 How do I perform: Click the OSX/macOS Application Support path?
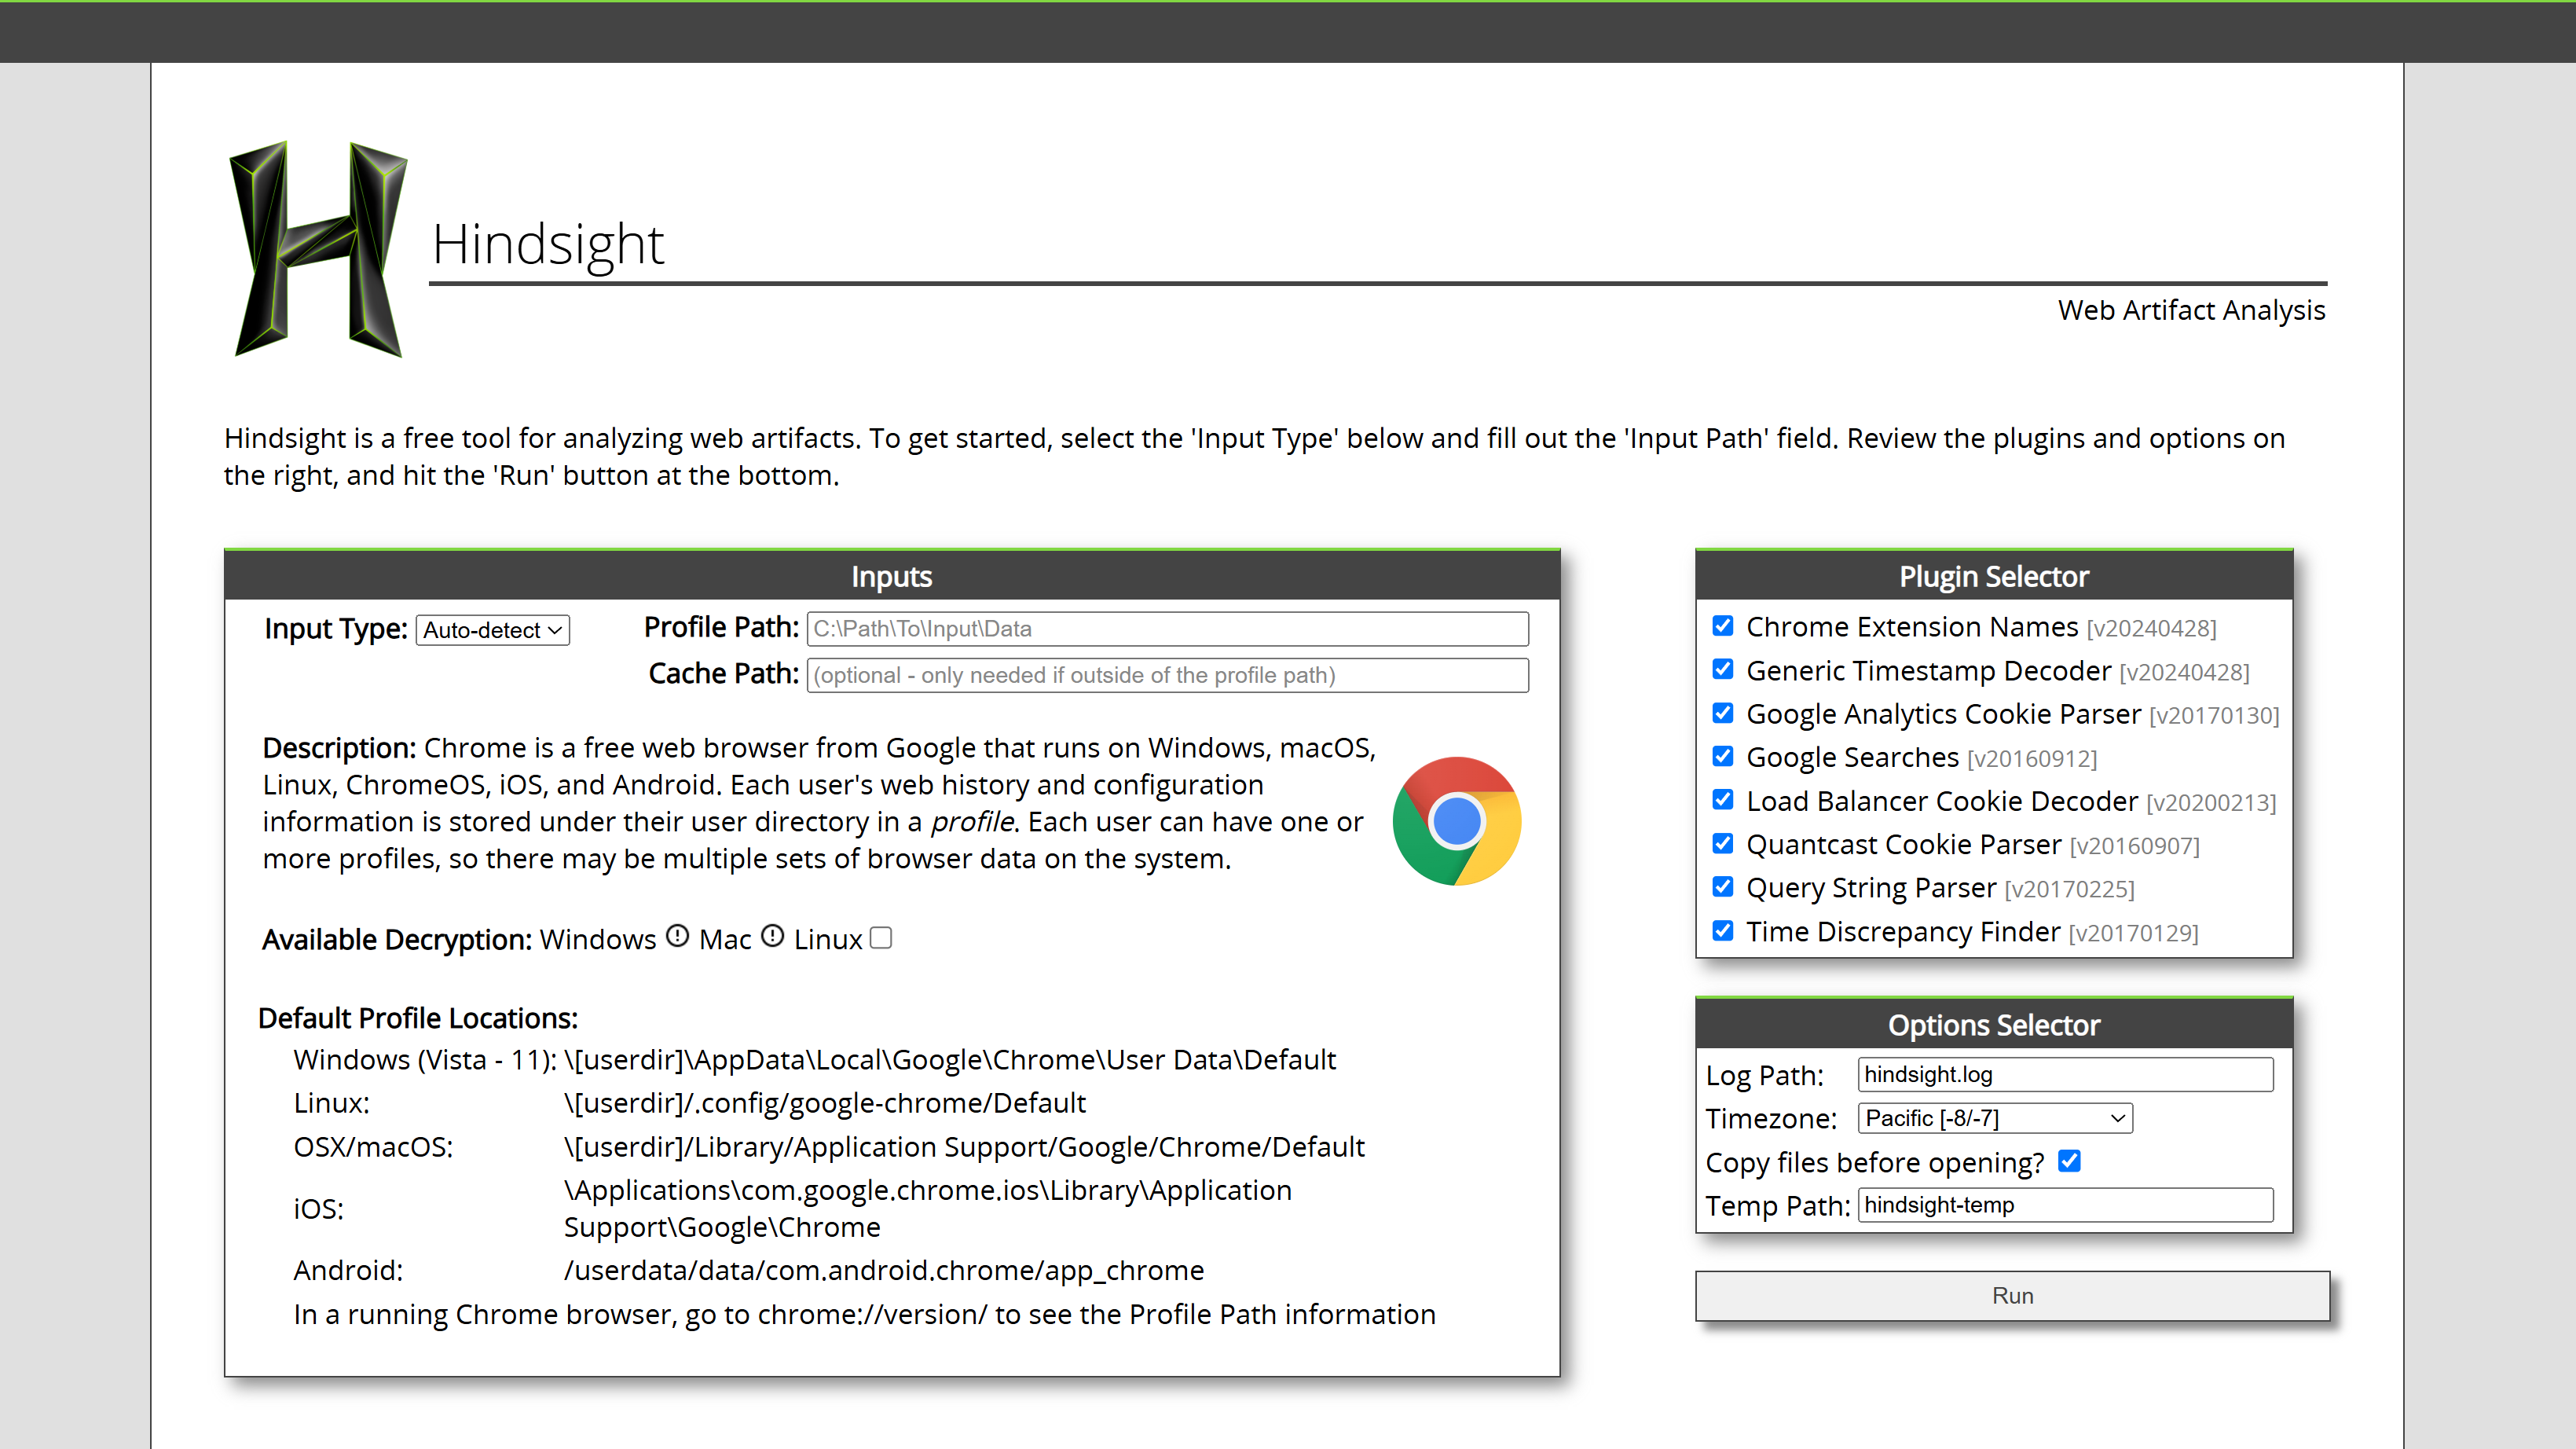tap(964, 1147)
